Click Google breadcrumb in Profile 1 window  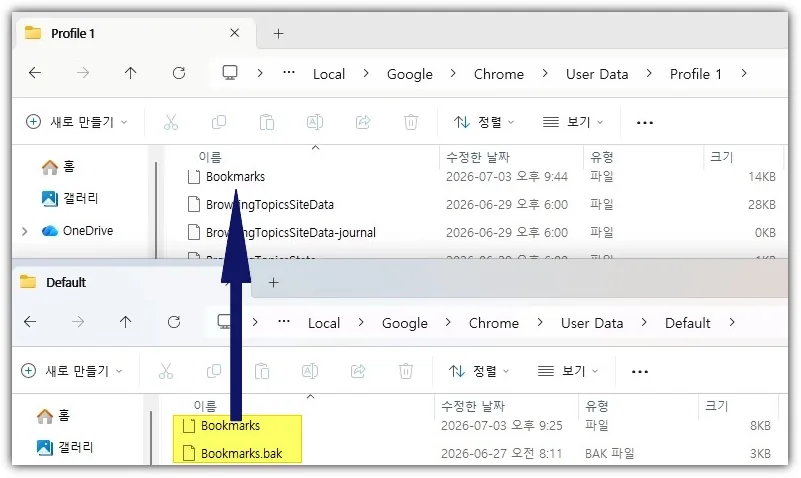coord(410,75)
